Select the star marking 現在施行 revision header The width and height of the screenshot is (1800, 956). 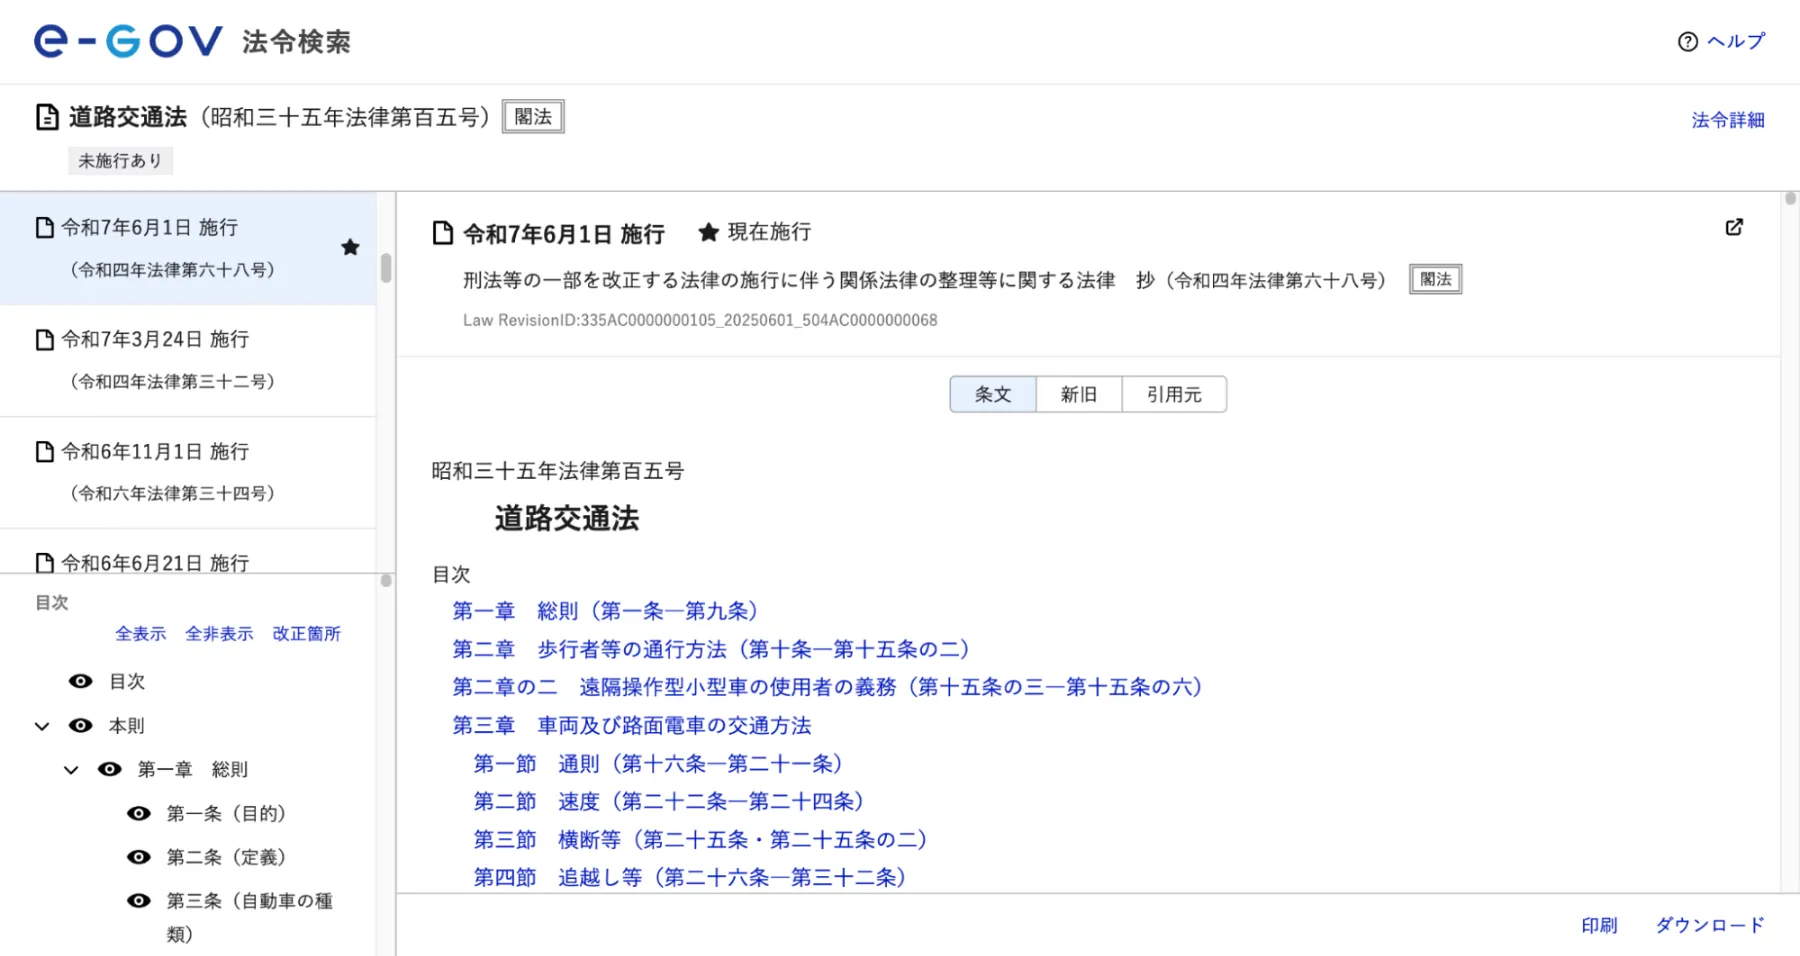click(709, 231)
